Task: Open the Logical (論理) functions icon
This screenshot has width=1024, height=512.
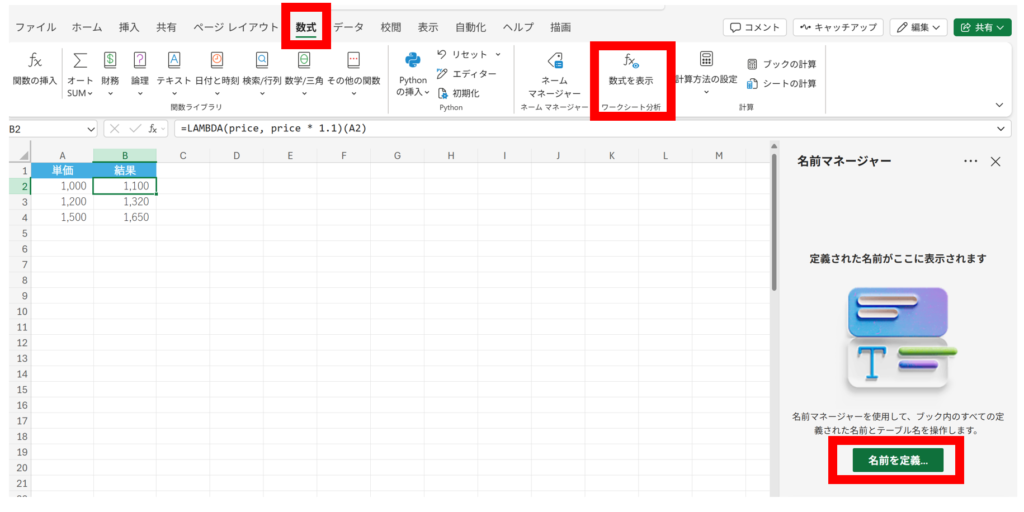Action: [x=140, y=62]
